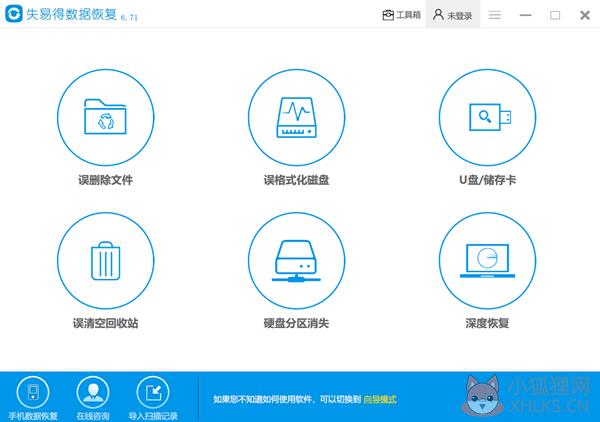Image resolution: width=600 pixels, height=422 pixels.
Task: Click the U盘/储存卡 label
Action: point(487,180)
